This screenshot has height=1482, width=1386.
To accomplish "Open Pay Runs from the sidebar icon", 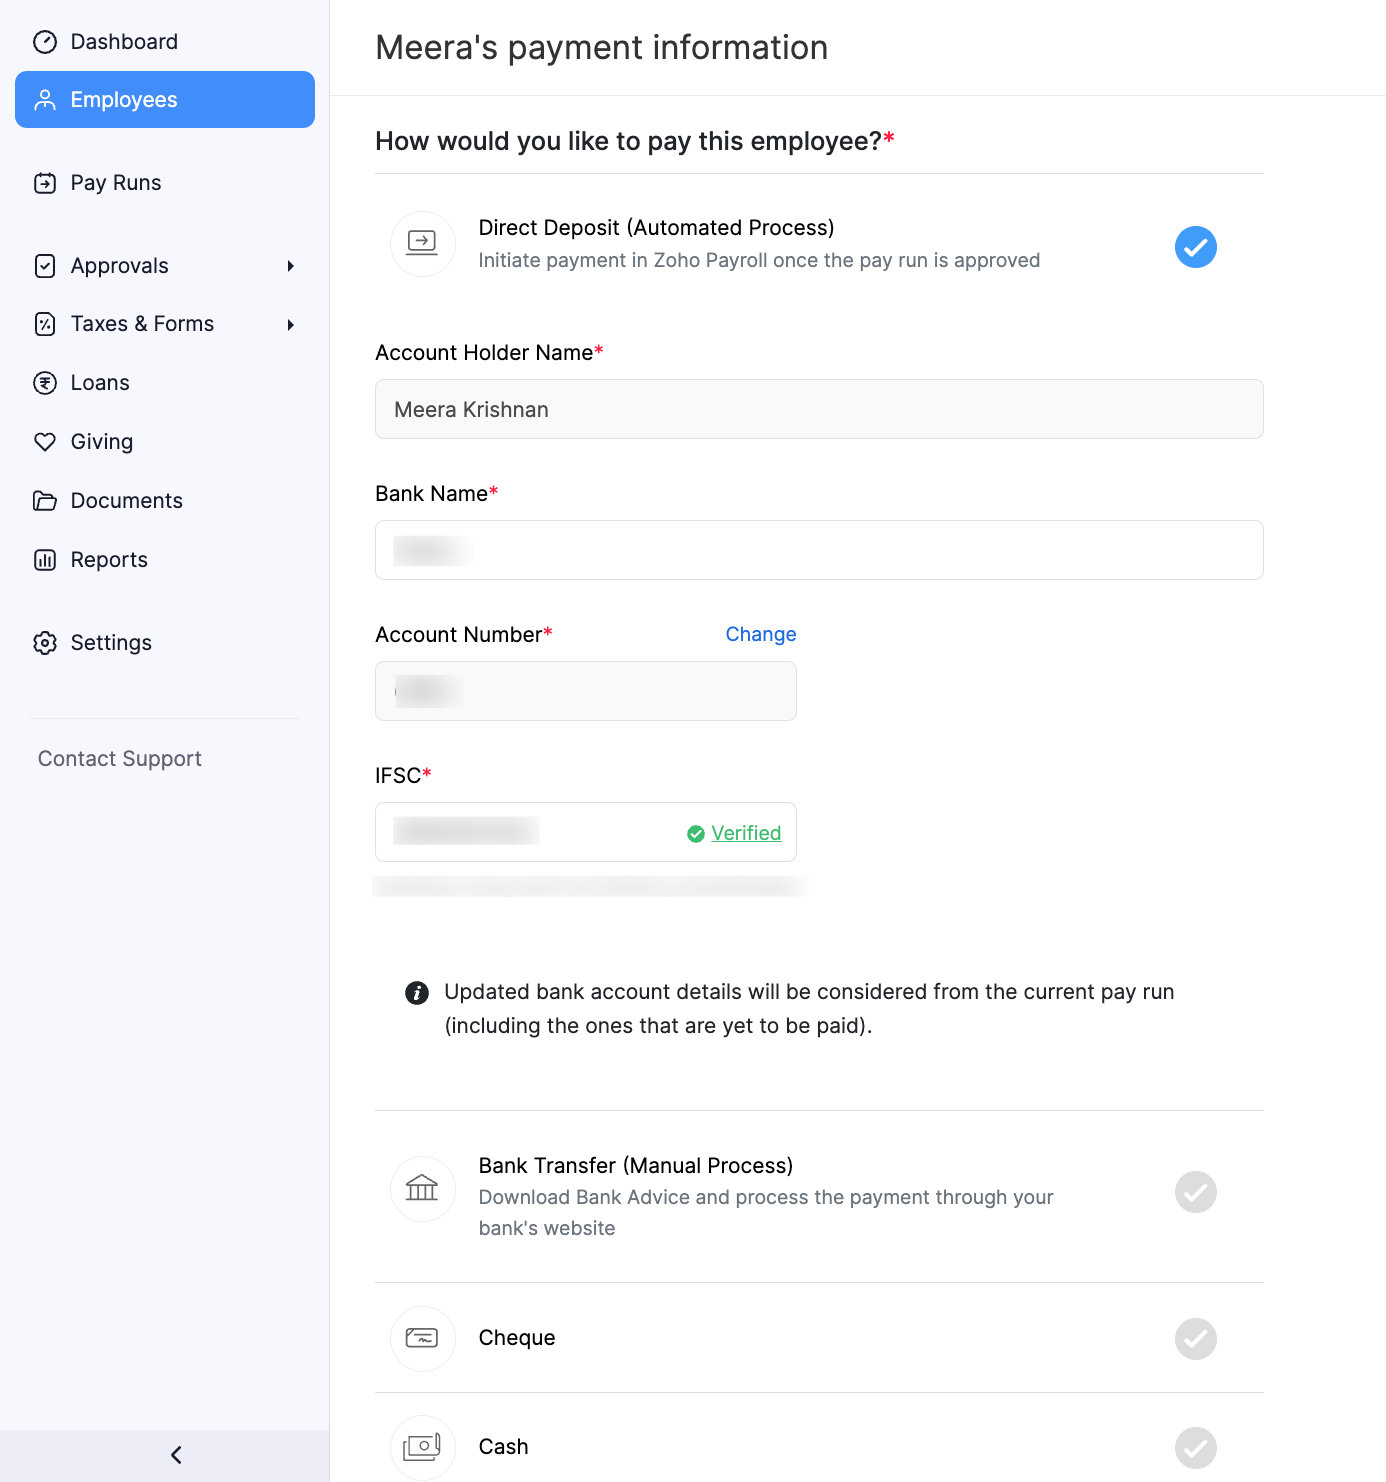I will [x=46, y=182].
